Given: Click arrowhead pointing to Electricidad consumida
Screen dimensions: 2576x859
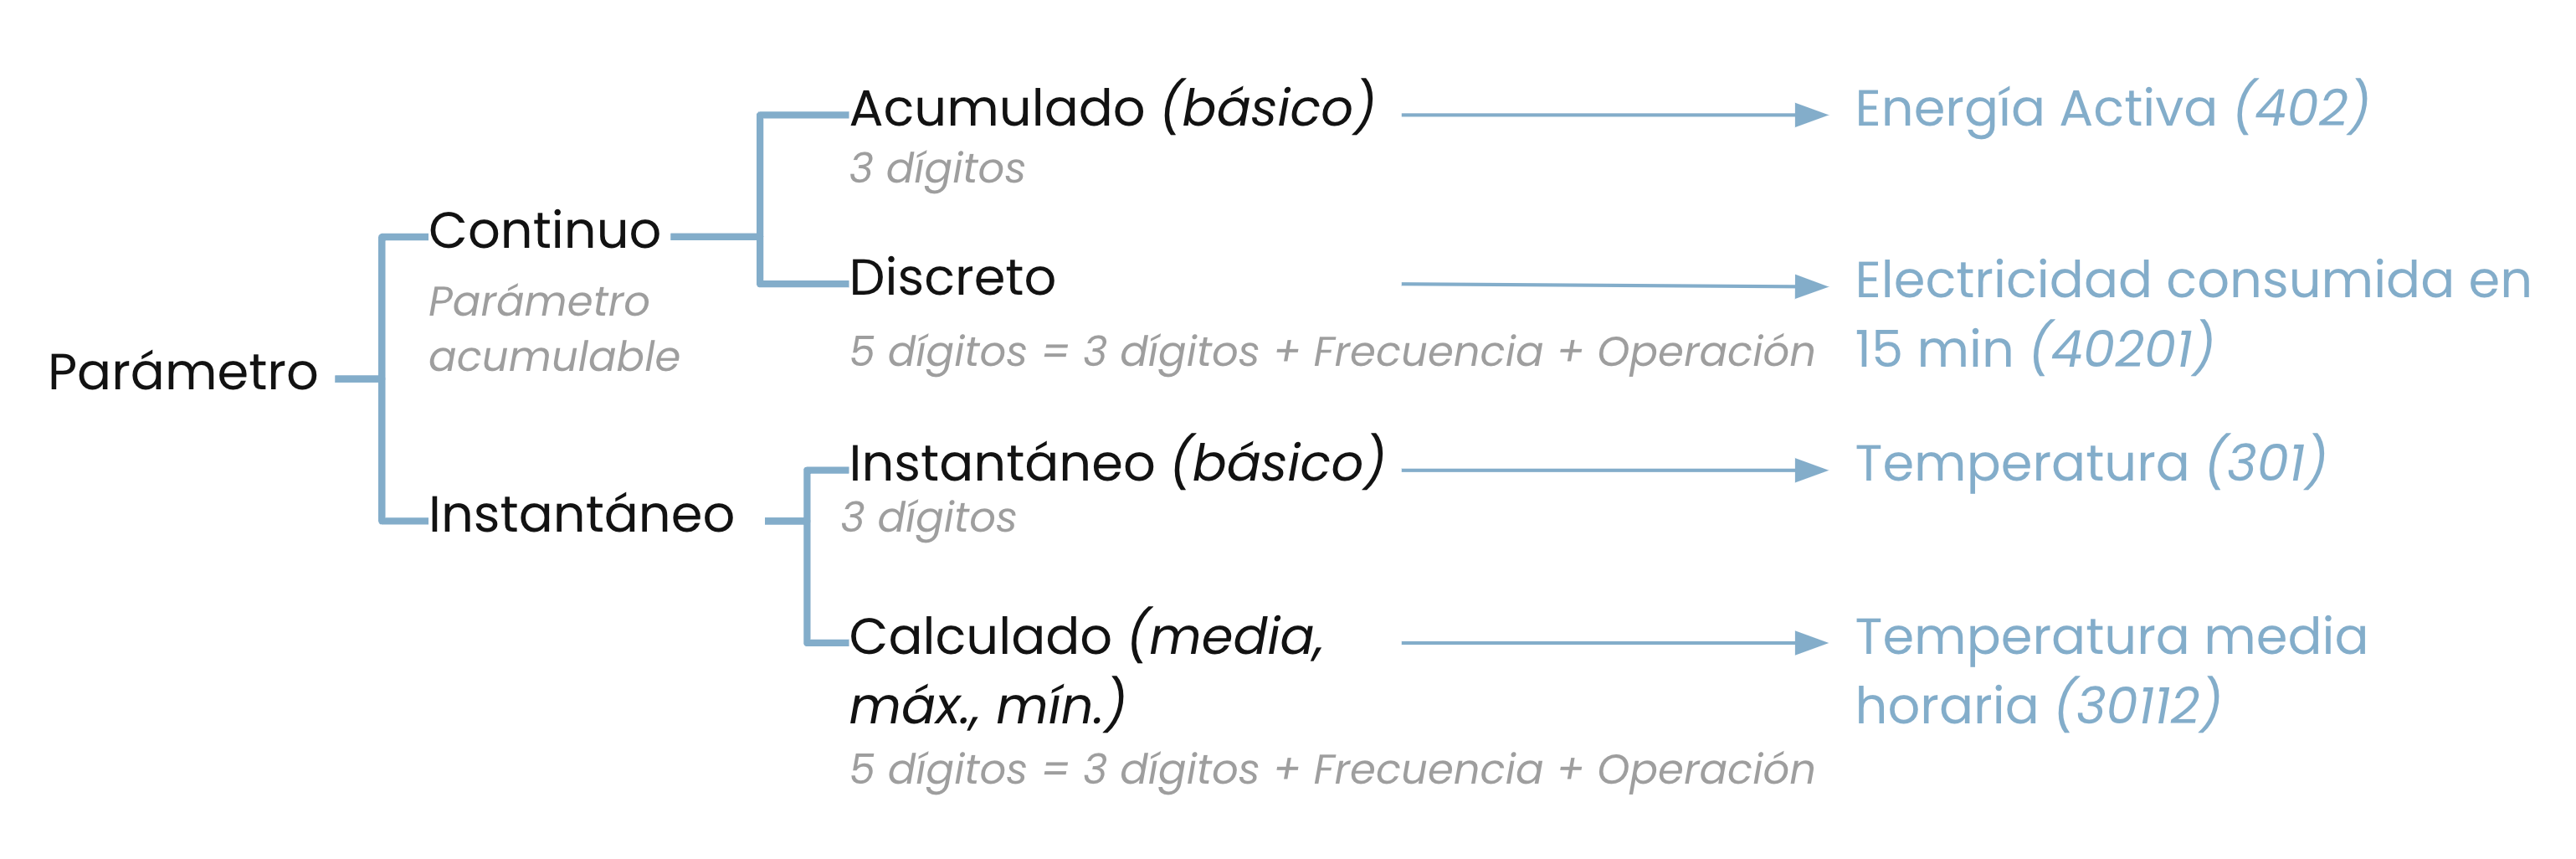Looking at the screenshot, I should click(x=1811, y=287).
